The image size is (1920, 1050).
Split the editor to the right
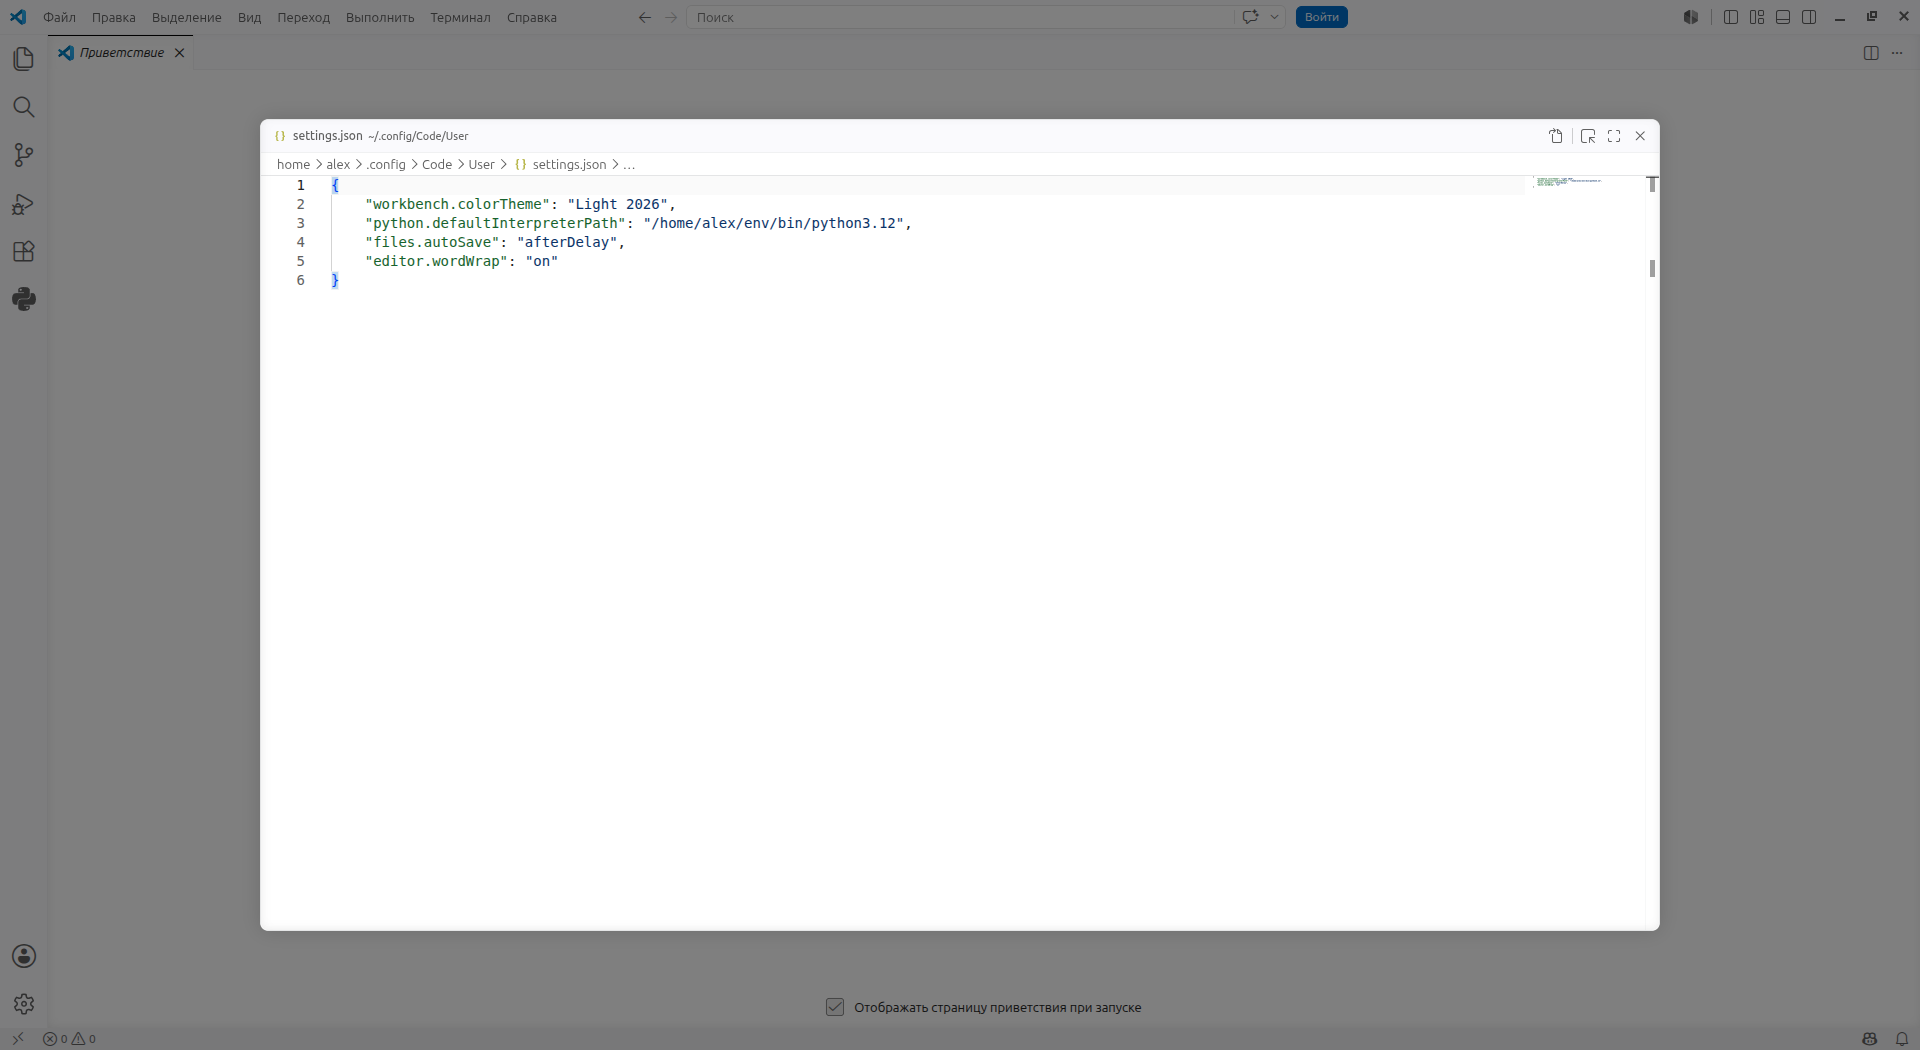tap(1871, 53)
